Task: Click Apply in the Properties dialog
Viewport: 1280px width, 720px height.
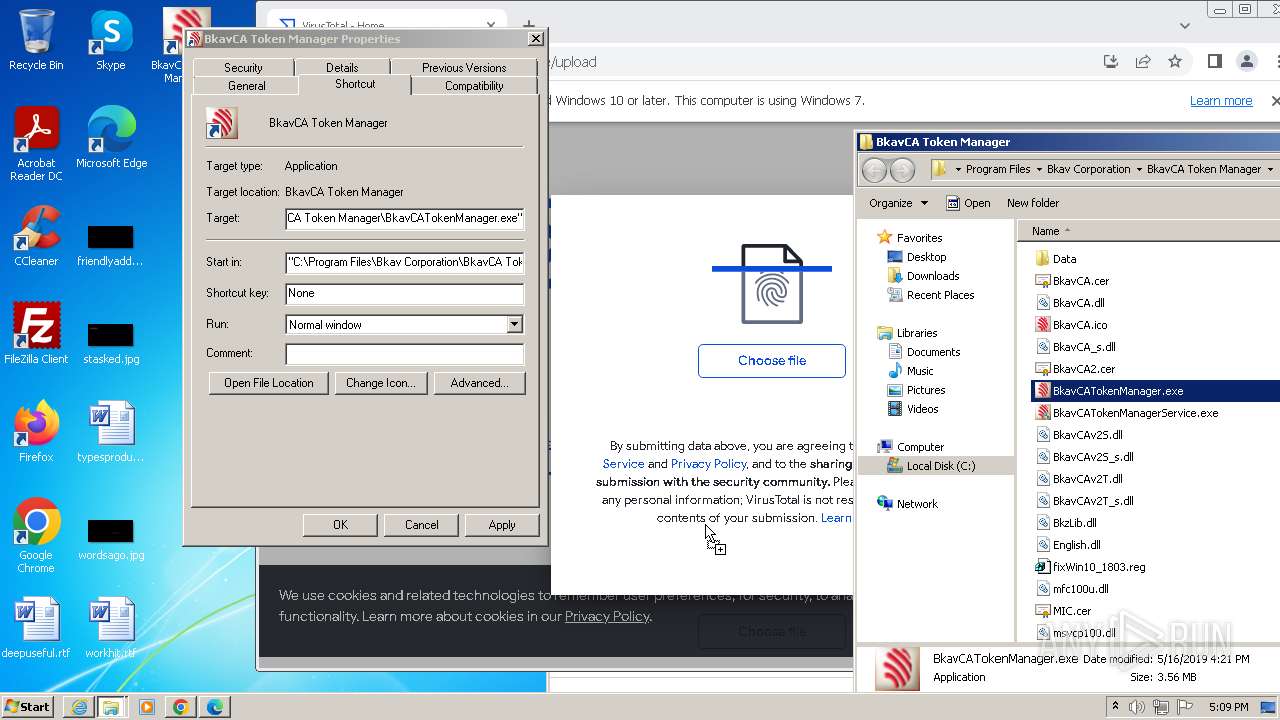Action: tap(502, 525)
